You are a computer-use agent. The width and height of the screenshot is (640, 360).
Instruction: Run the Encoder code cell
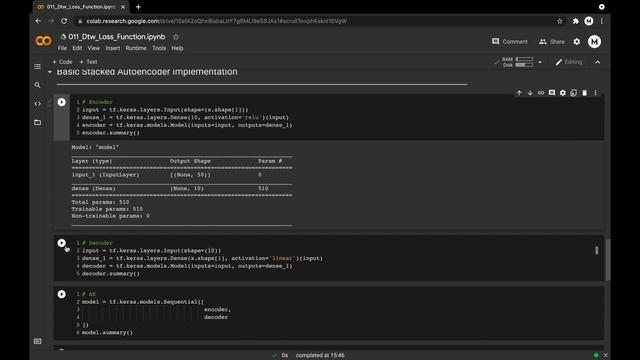[62, 102]
